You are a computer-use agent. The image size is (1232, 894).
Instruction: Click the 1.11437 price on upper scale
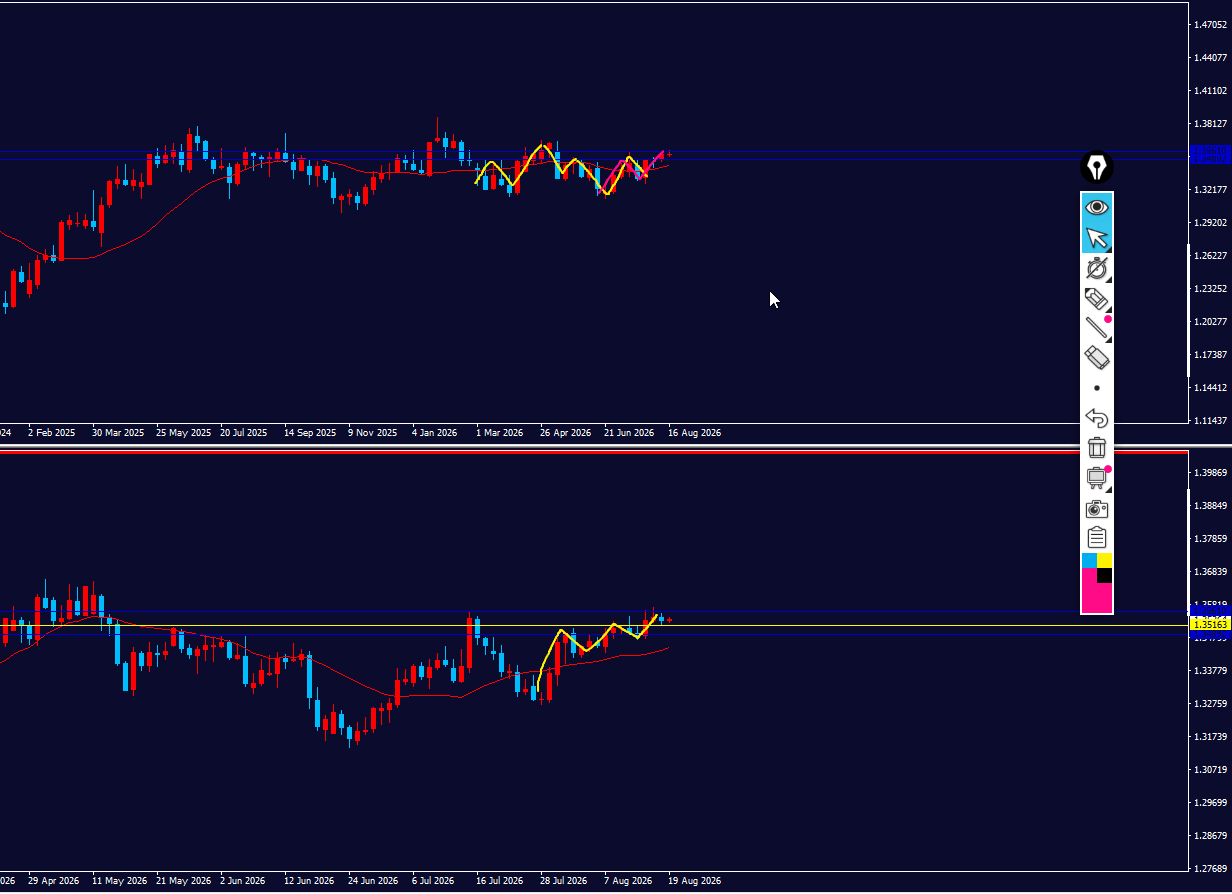coord(1210,421)
